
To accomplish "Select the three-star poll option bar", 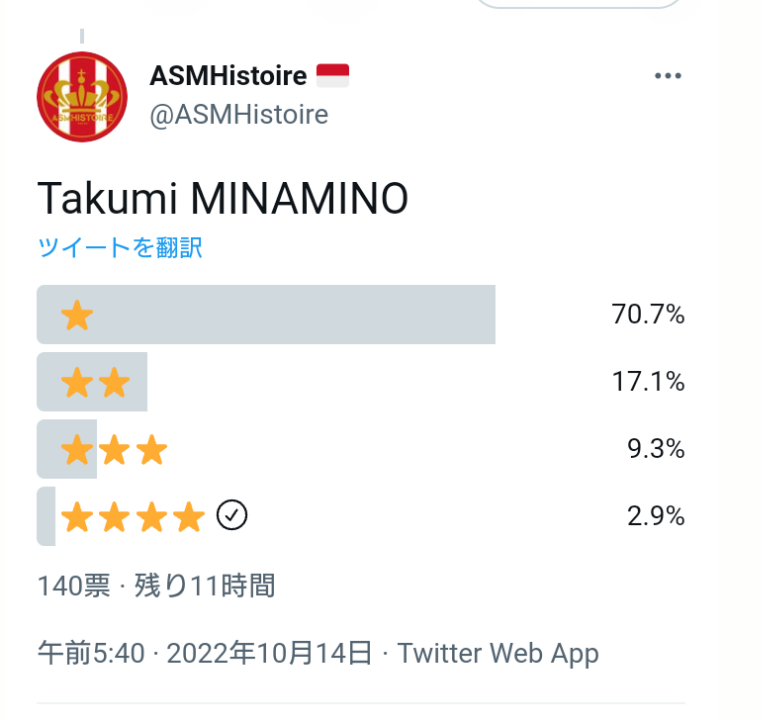I will coord(361,449).
